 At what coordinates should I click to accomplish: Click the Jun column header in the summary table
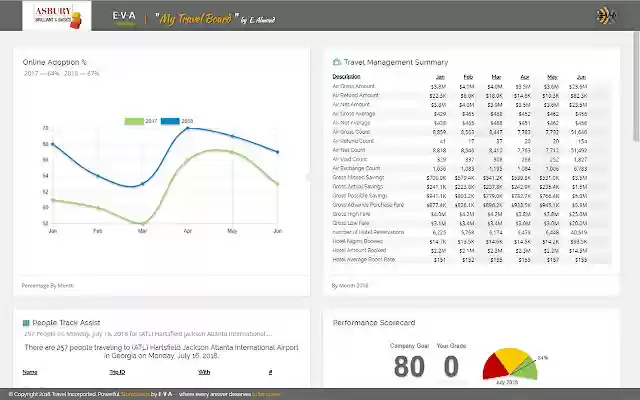[581, 77]
